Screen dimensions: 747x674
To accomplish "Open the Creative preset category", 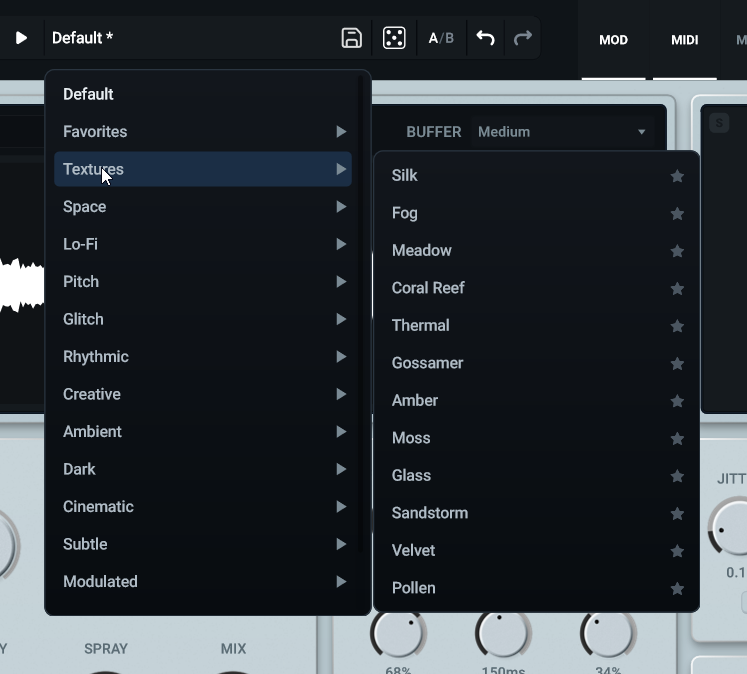I will (x=203, y=394).
